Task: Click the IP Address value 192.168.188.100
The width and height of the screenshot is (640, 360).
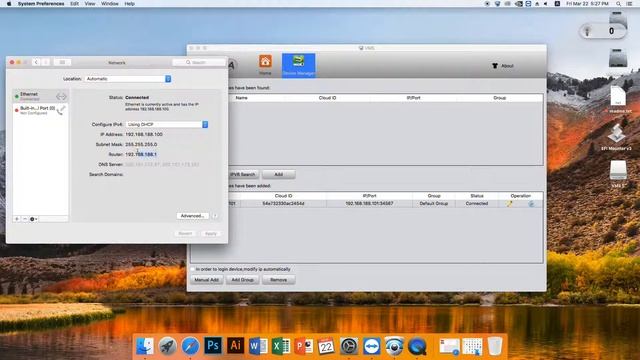Action: pyautogui.click(x=144, y=134)
